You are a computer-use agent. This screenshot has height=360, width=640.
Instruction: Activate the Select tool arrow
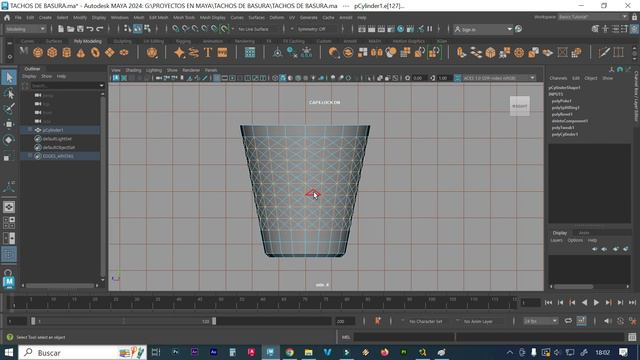pyautogui.click(x=9, y=78)
